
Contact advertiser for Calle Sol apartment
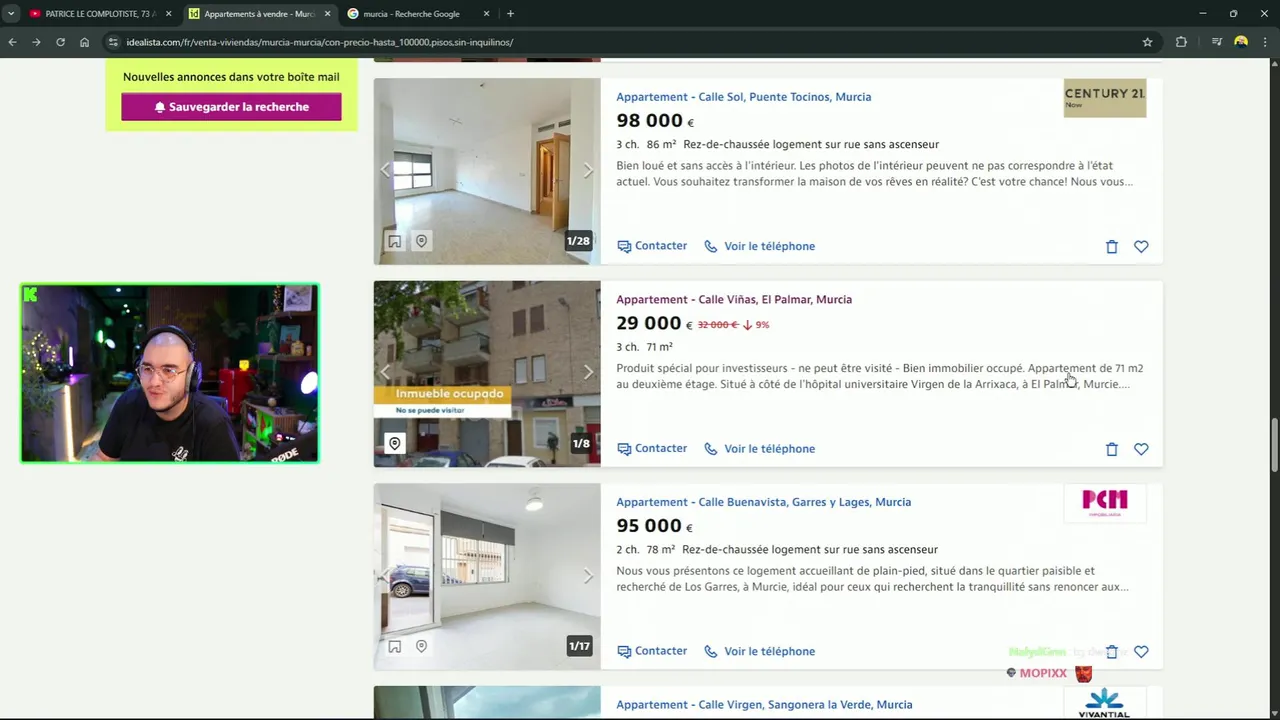pyautogui.click(x=652, y=246)
